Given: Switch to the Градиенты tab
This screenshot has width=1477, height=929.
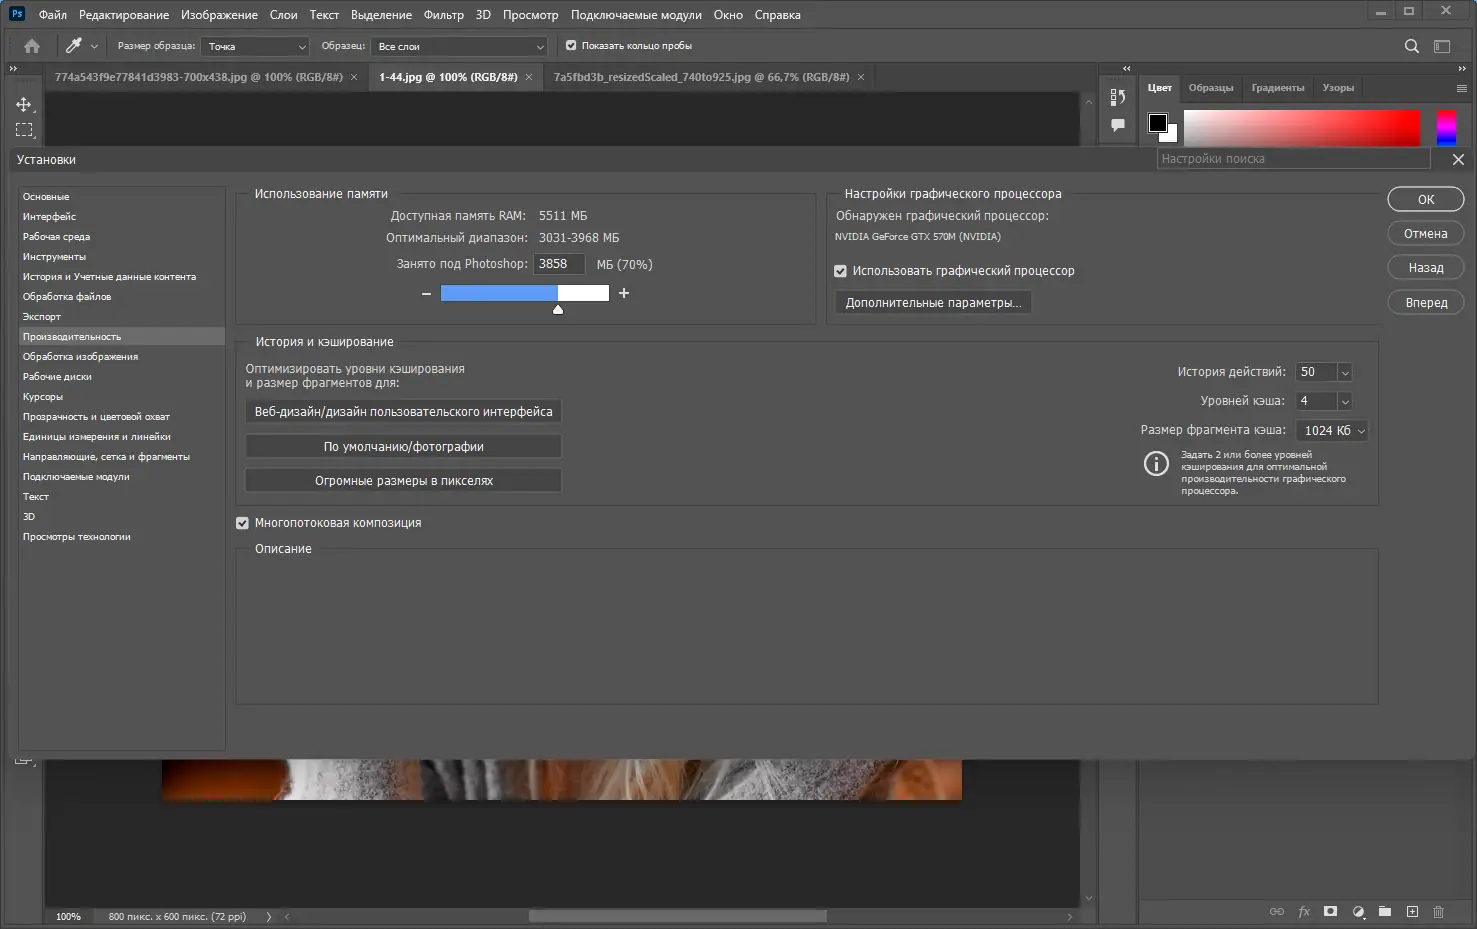Looking at the screenshot, I should 1277,87.
